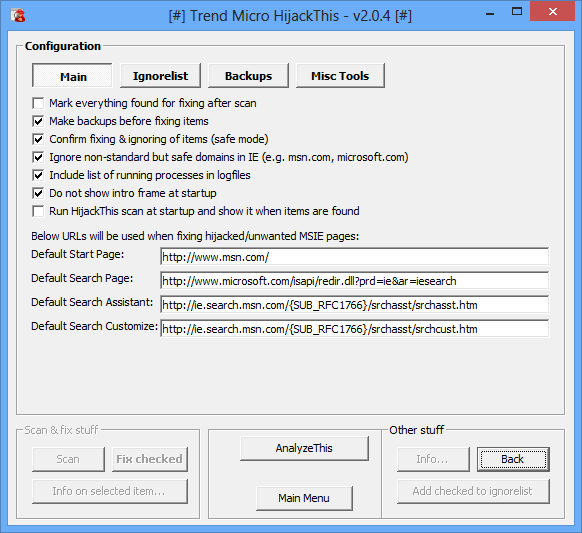Viewport: 582px width, 533px height.
Task: Click the 'Default Search Customize:' label
Action: (95, 326)
